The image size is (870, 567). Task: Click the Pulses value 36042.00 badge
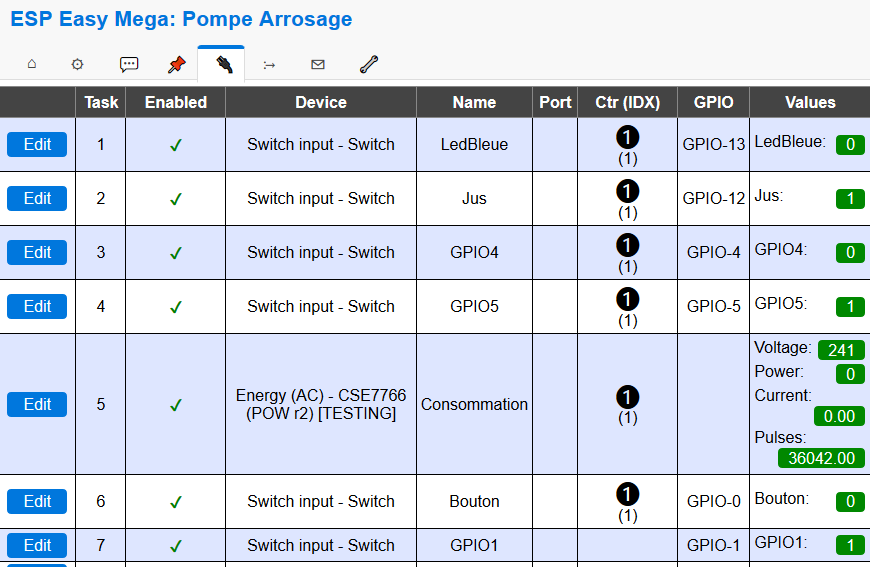click(x=821, y=458)
